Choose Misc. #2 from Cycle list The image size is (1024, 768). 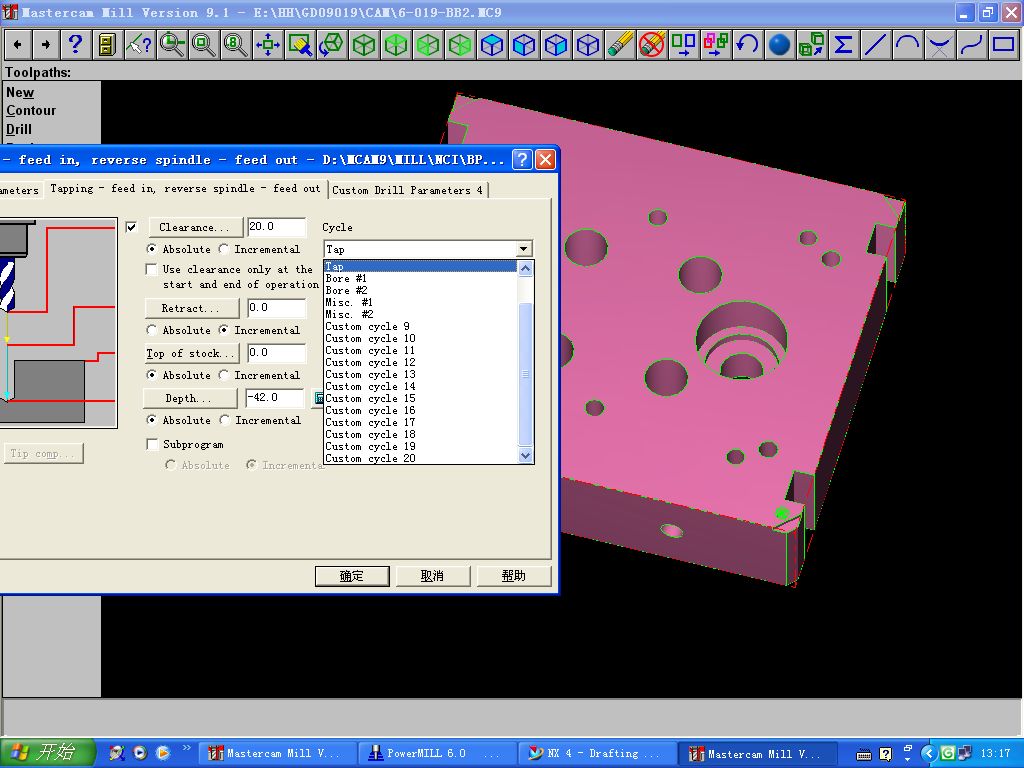click(x=421, y=314)
